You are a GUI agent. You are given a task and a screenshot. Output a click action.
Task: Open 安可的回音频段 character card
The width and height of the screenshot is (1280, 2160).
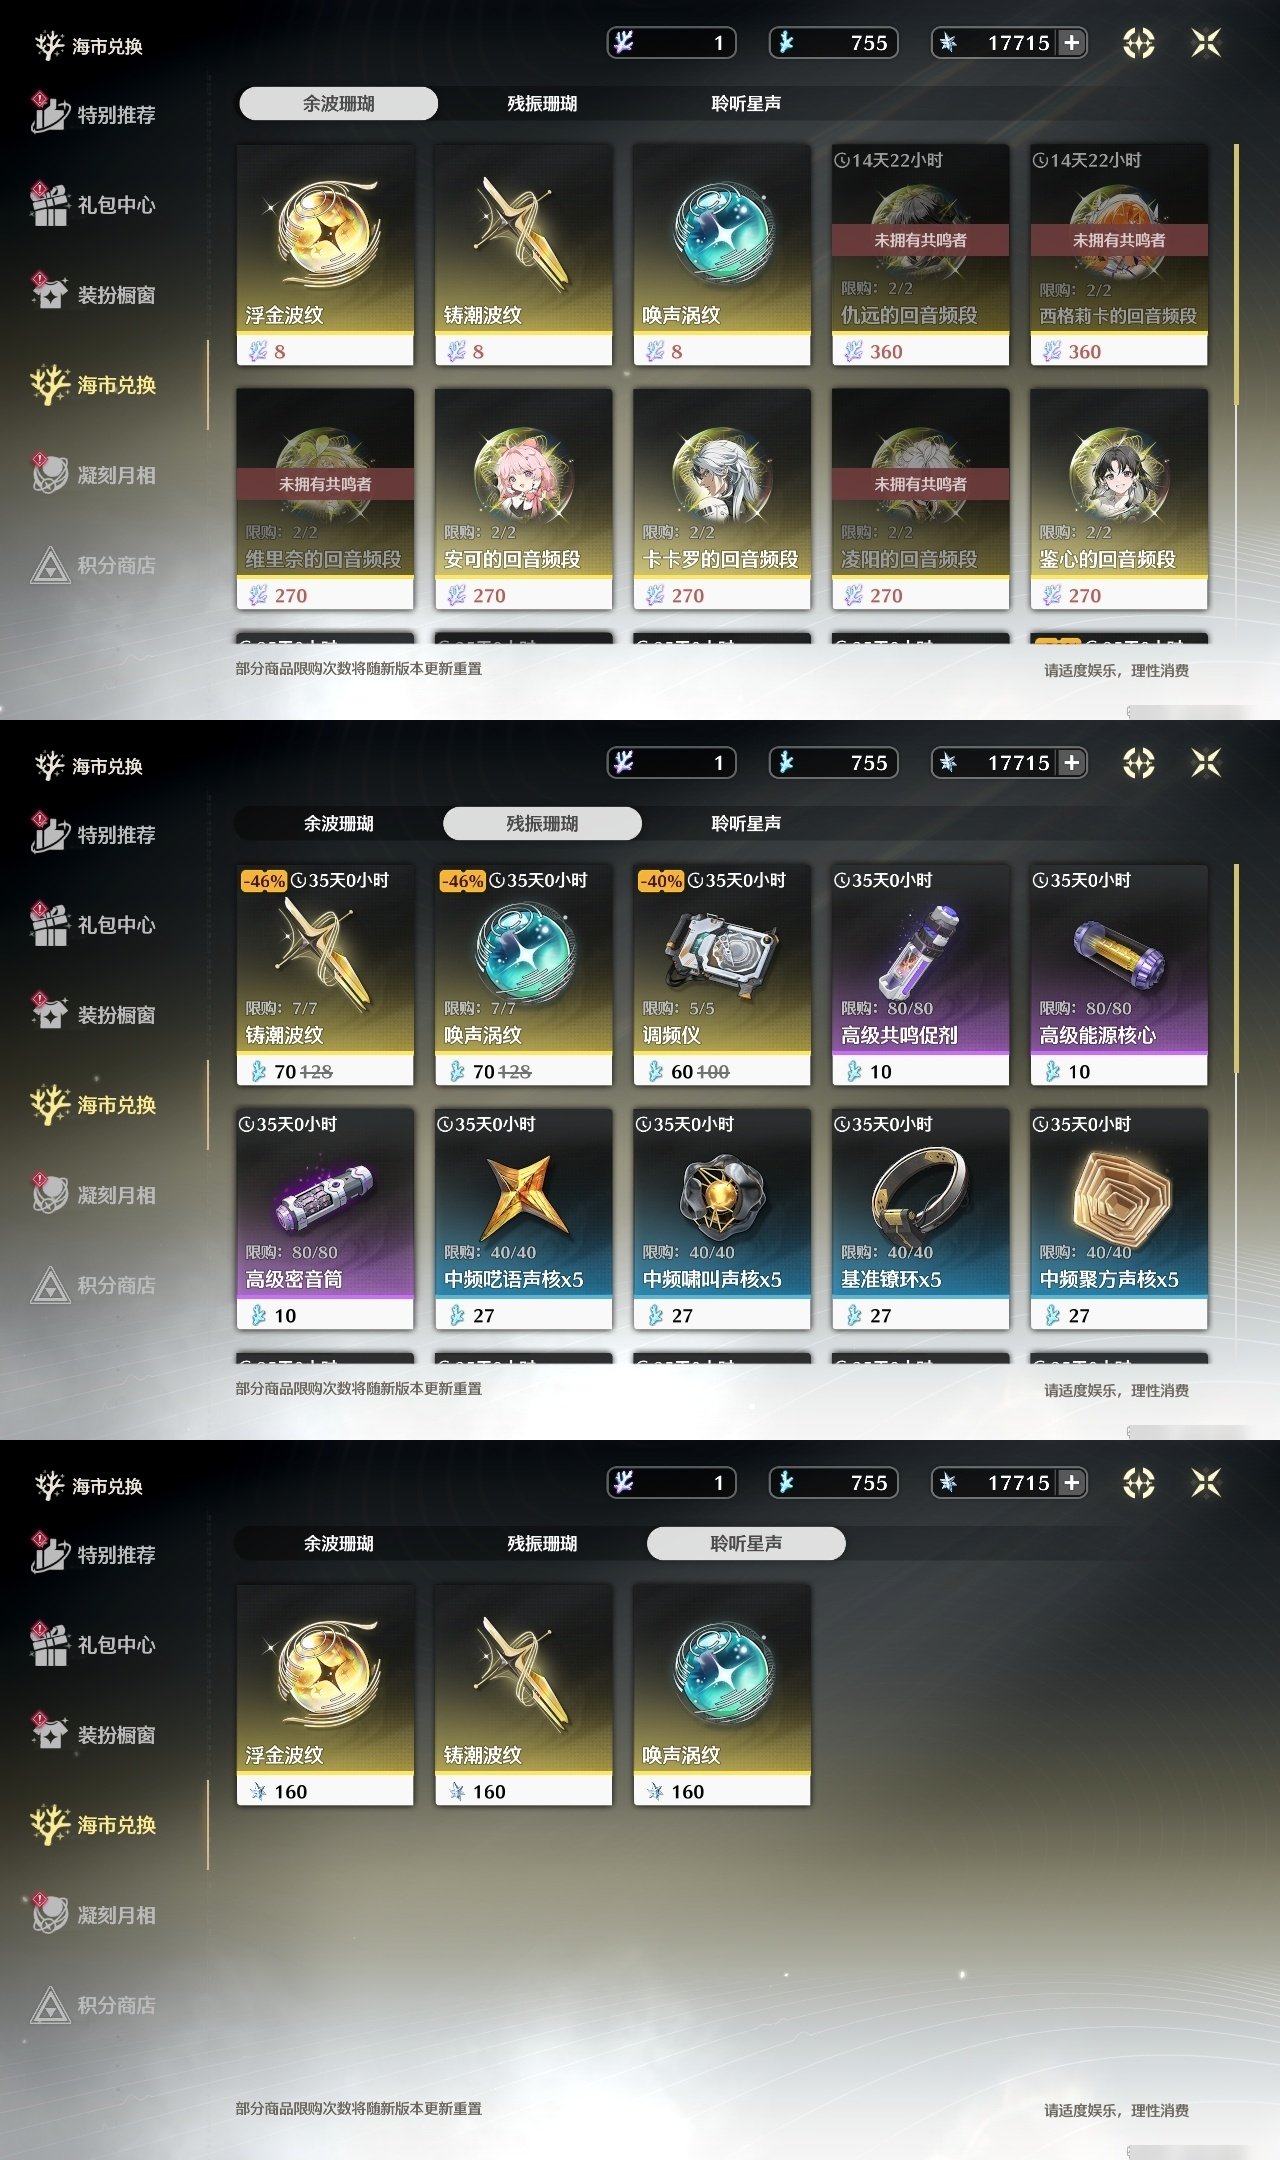pyautogui.click(x=523, y=499)
